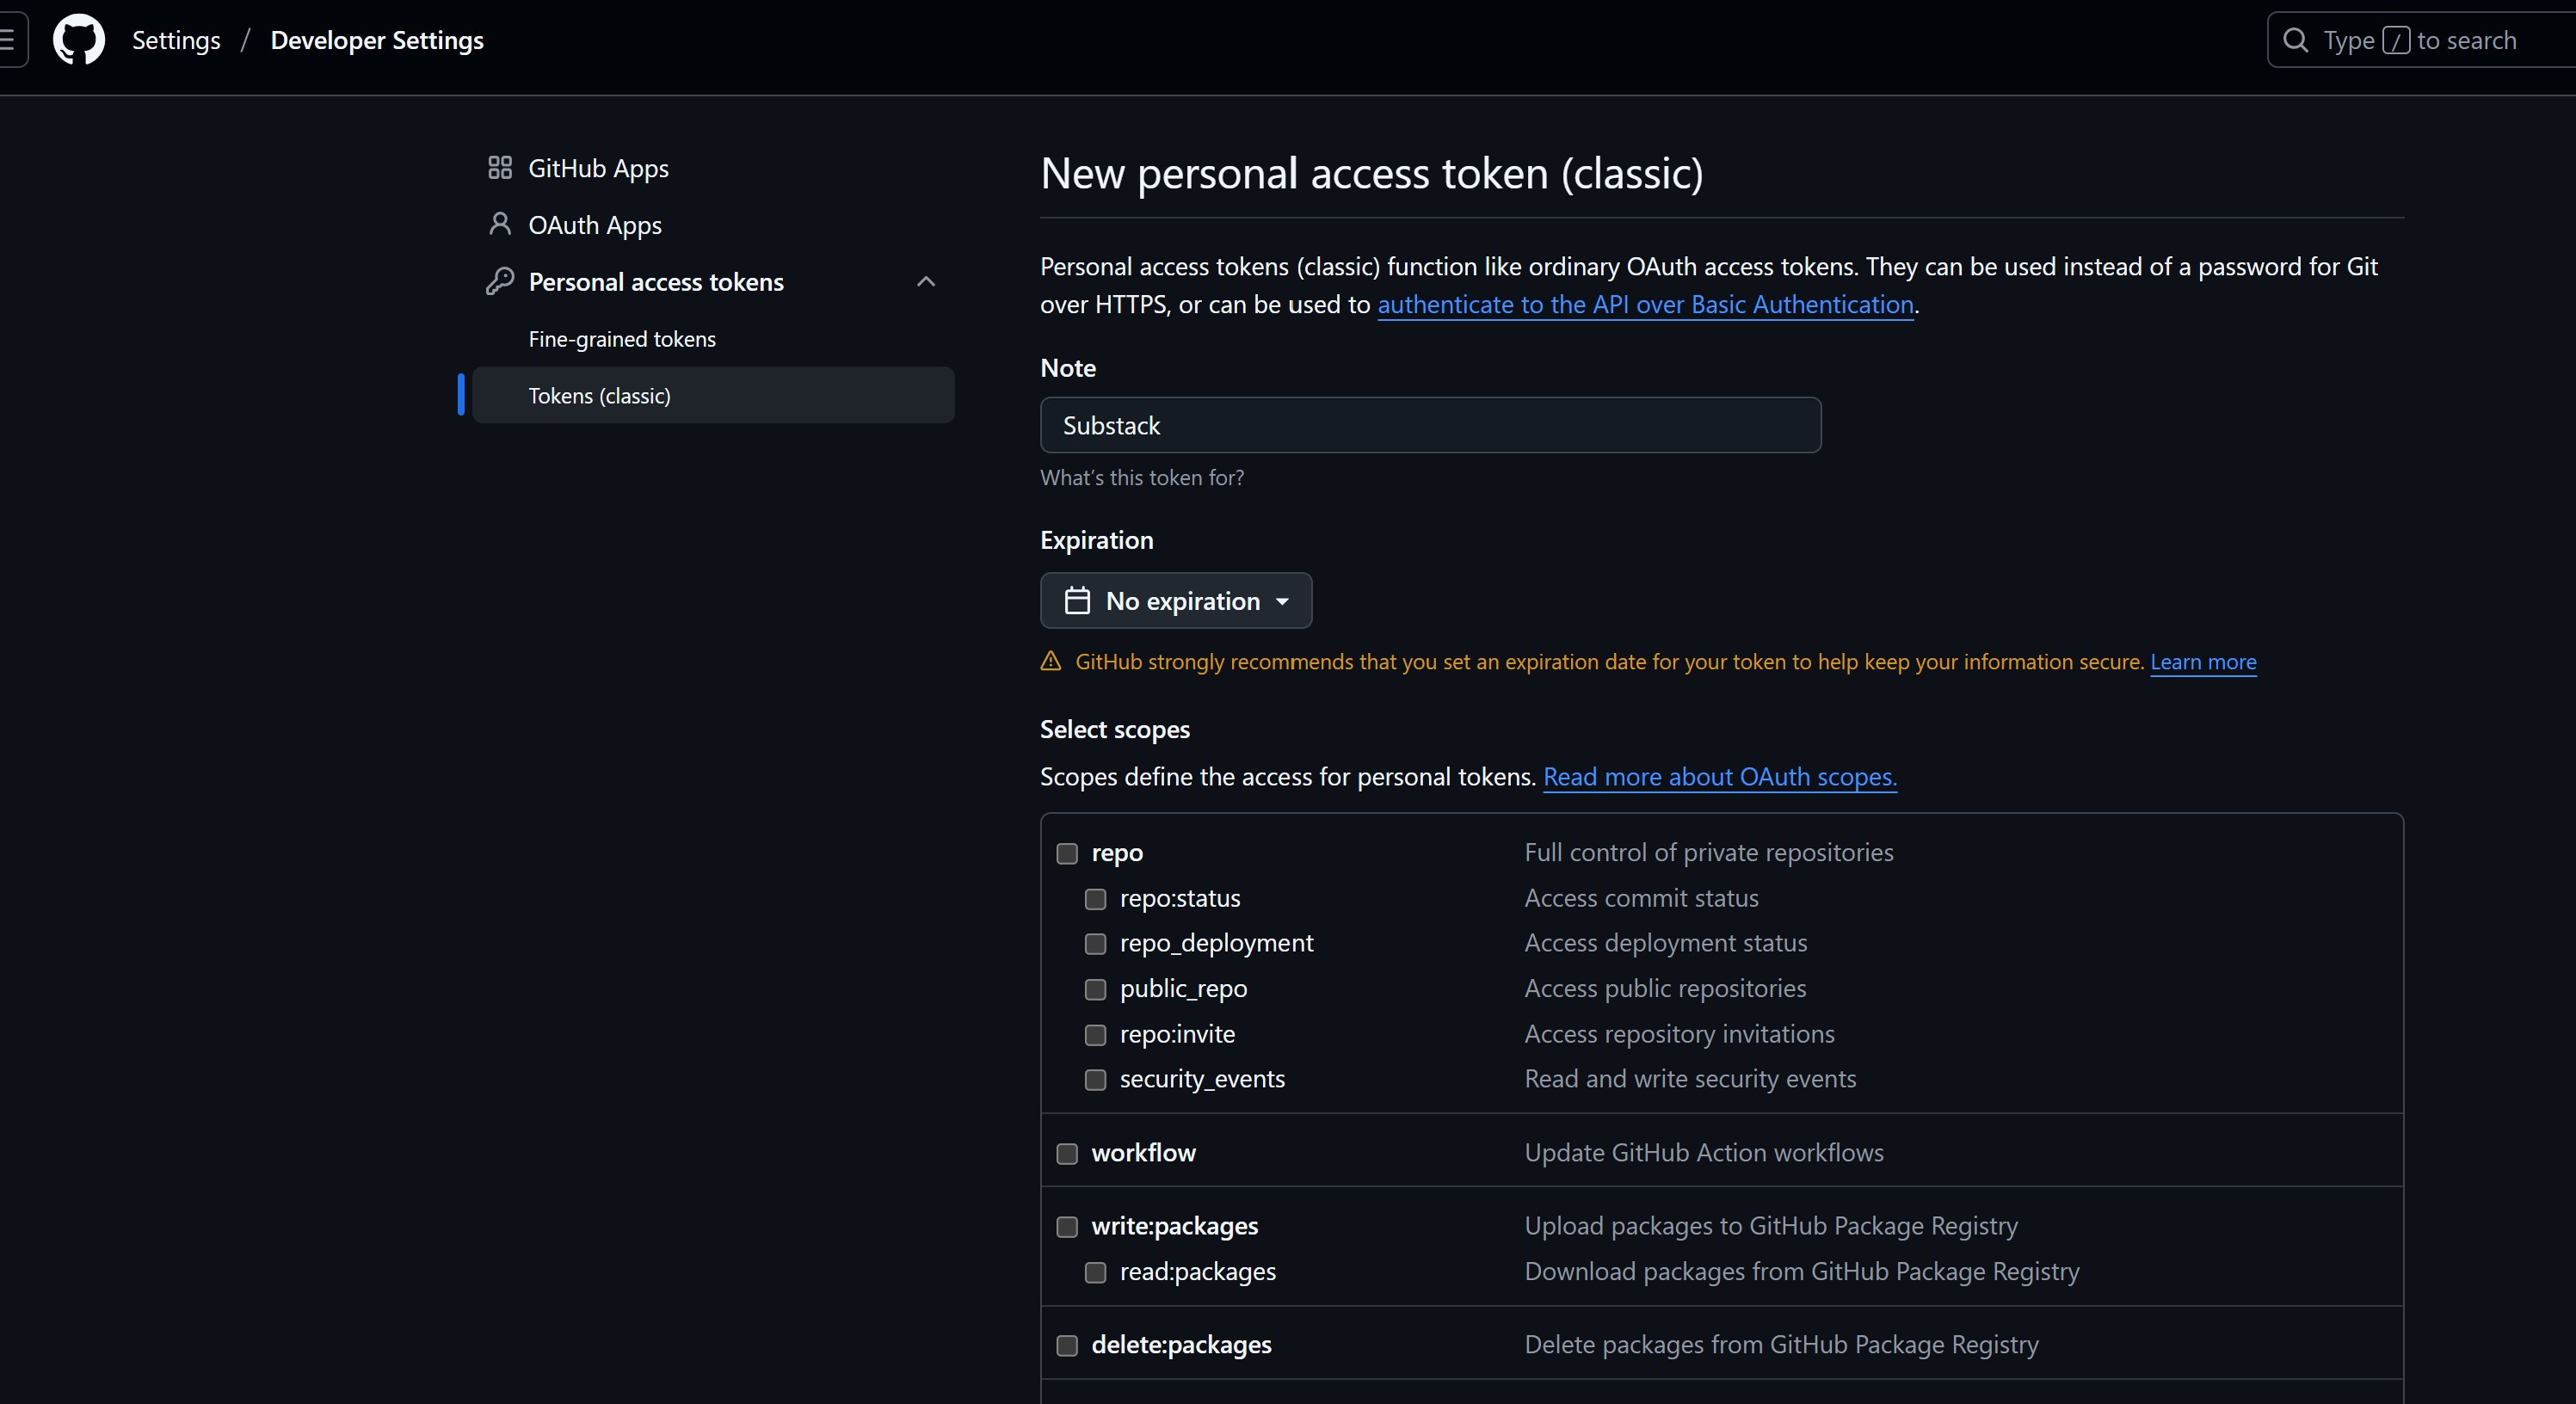Tick the public_repo checkbox

click(1095, 989)
